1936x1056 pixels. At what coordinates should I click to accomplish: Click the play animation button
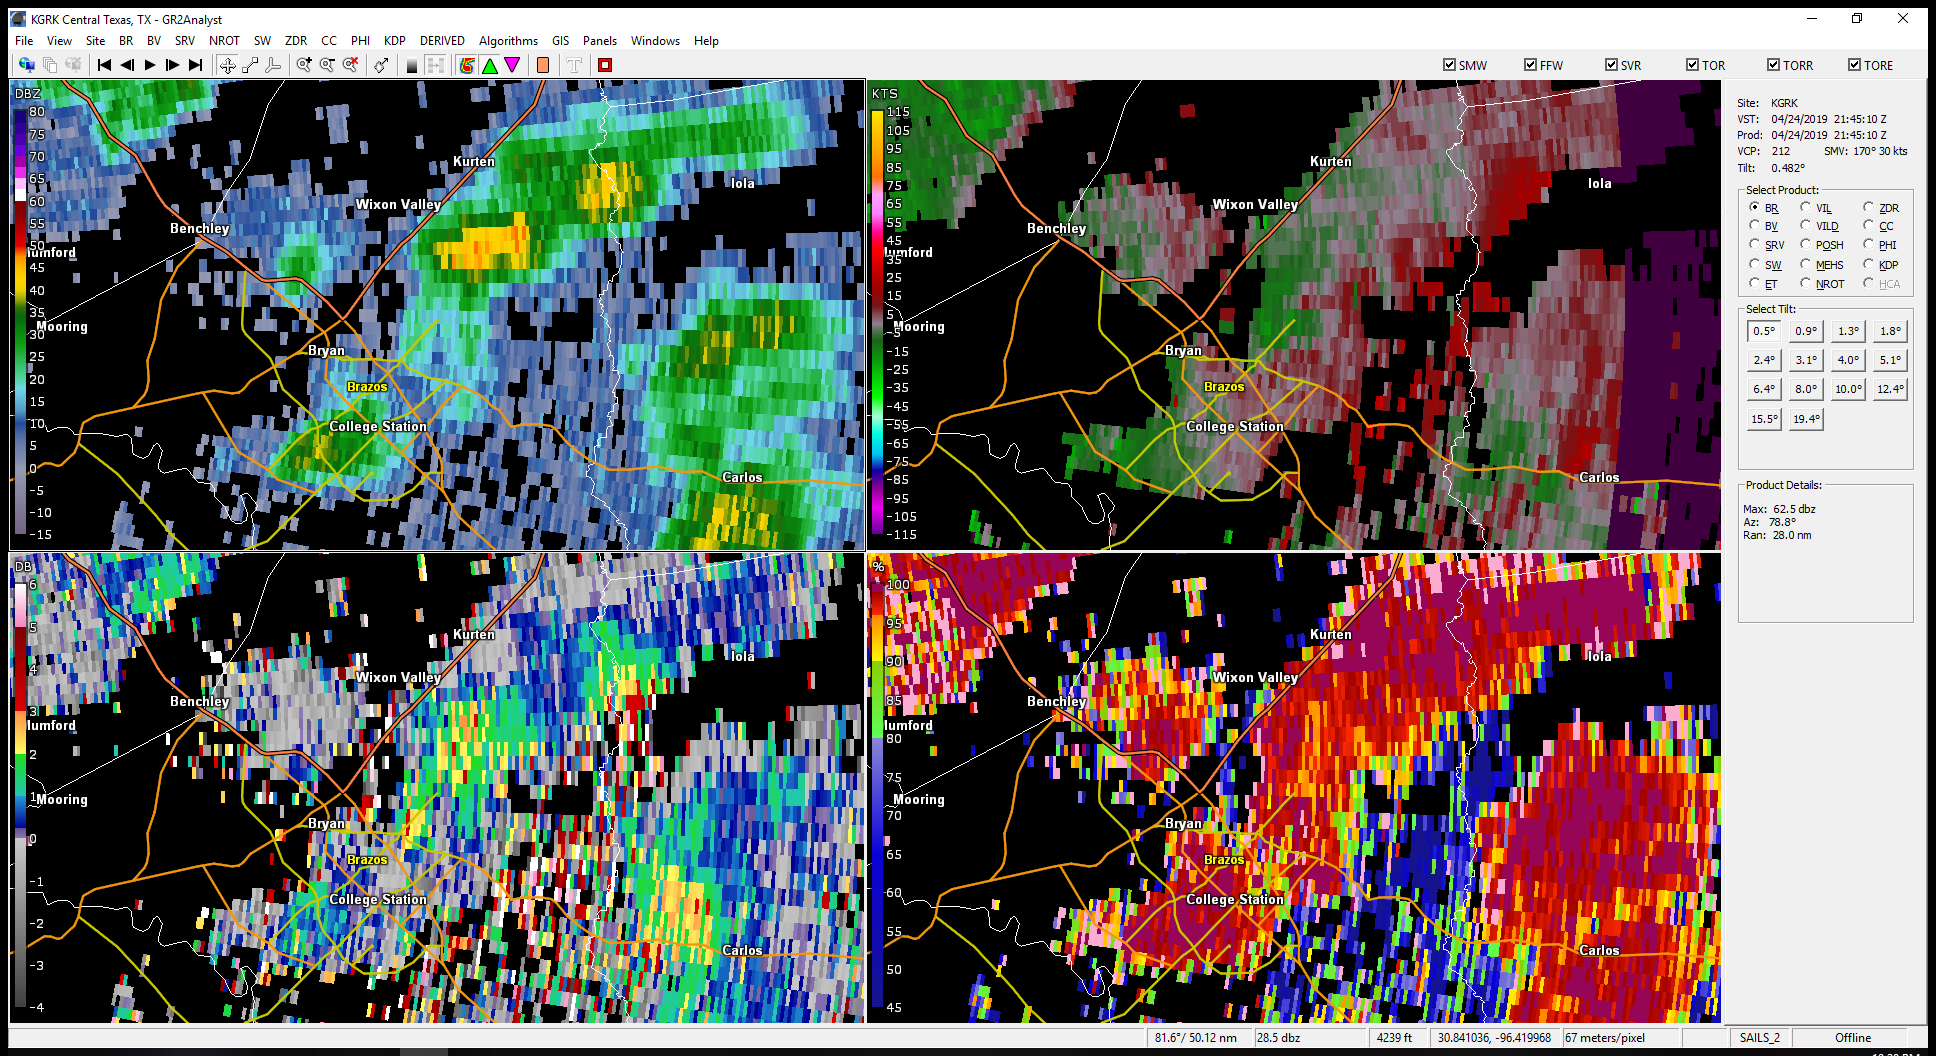[x=150, y=65]
